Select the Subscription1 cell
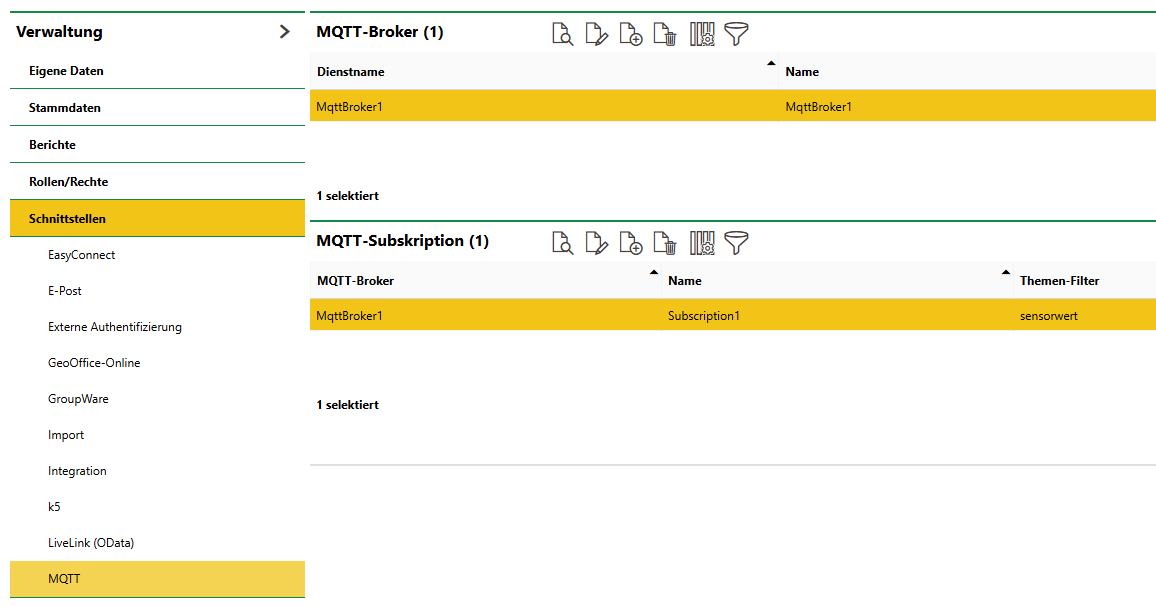 (x=837, y=316)
